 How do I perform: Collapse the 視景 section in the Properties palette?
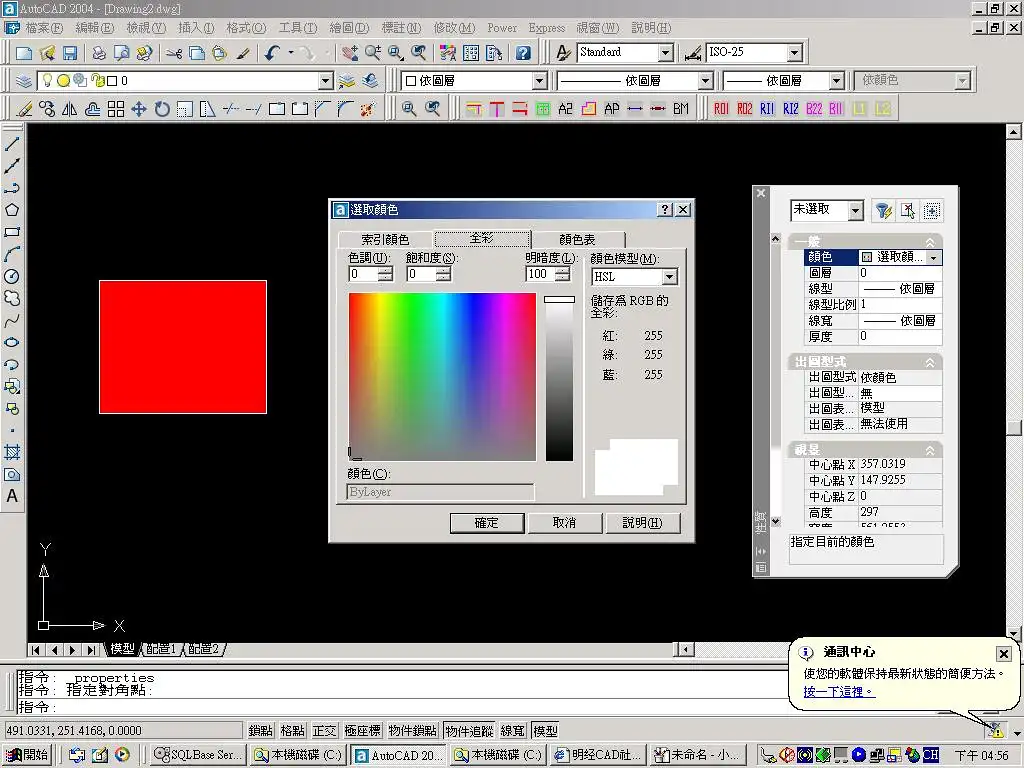(930, 450)
